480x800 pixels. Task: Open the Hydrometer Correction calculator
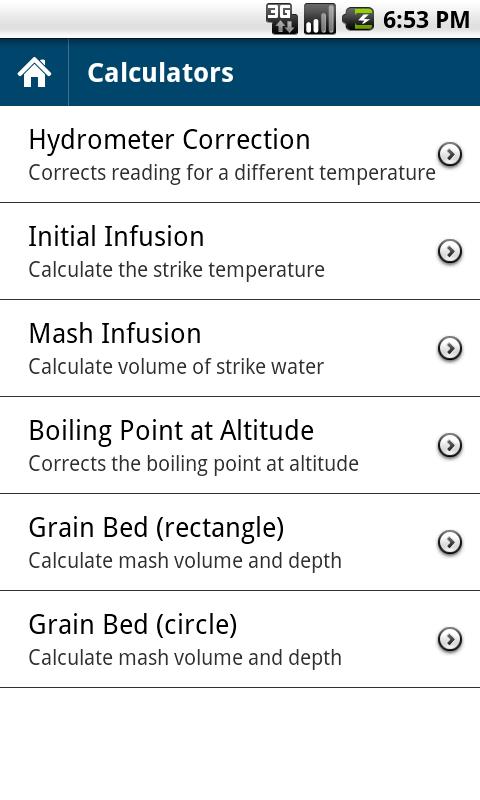click(240, 155)
